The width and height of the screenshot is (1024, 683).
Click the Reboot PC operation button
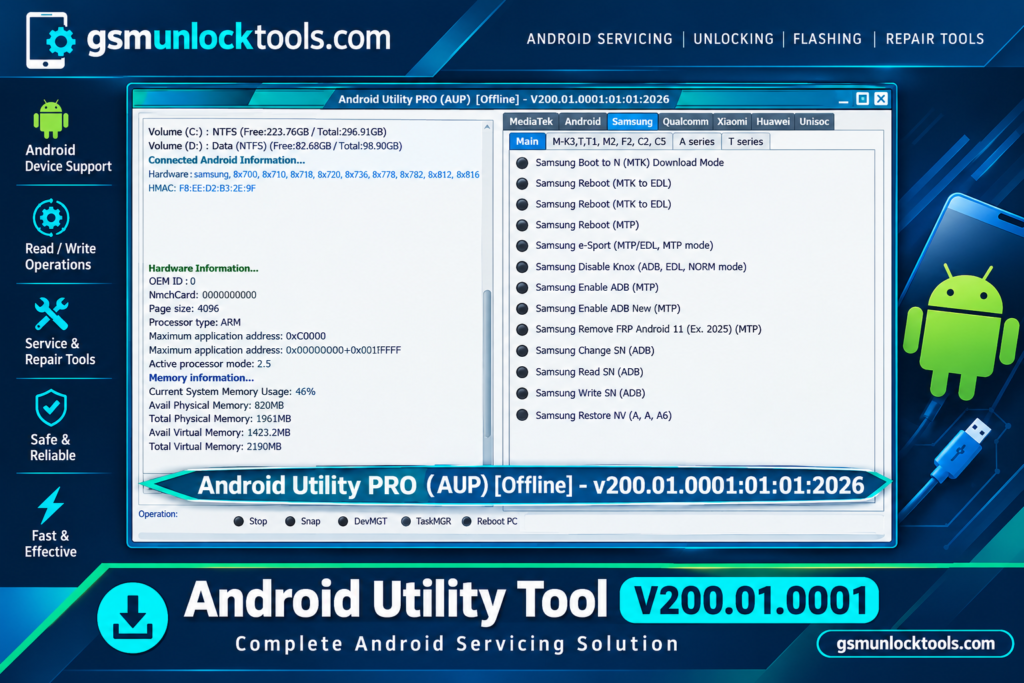[489, 521]
